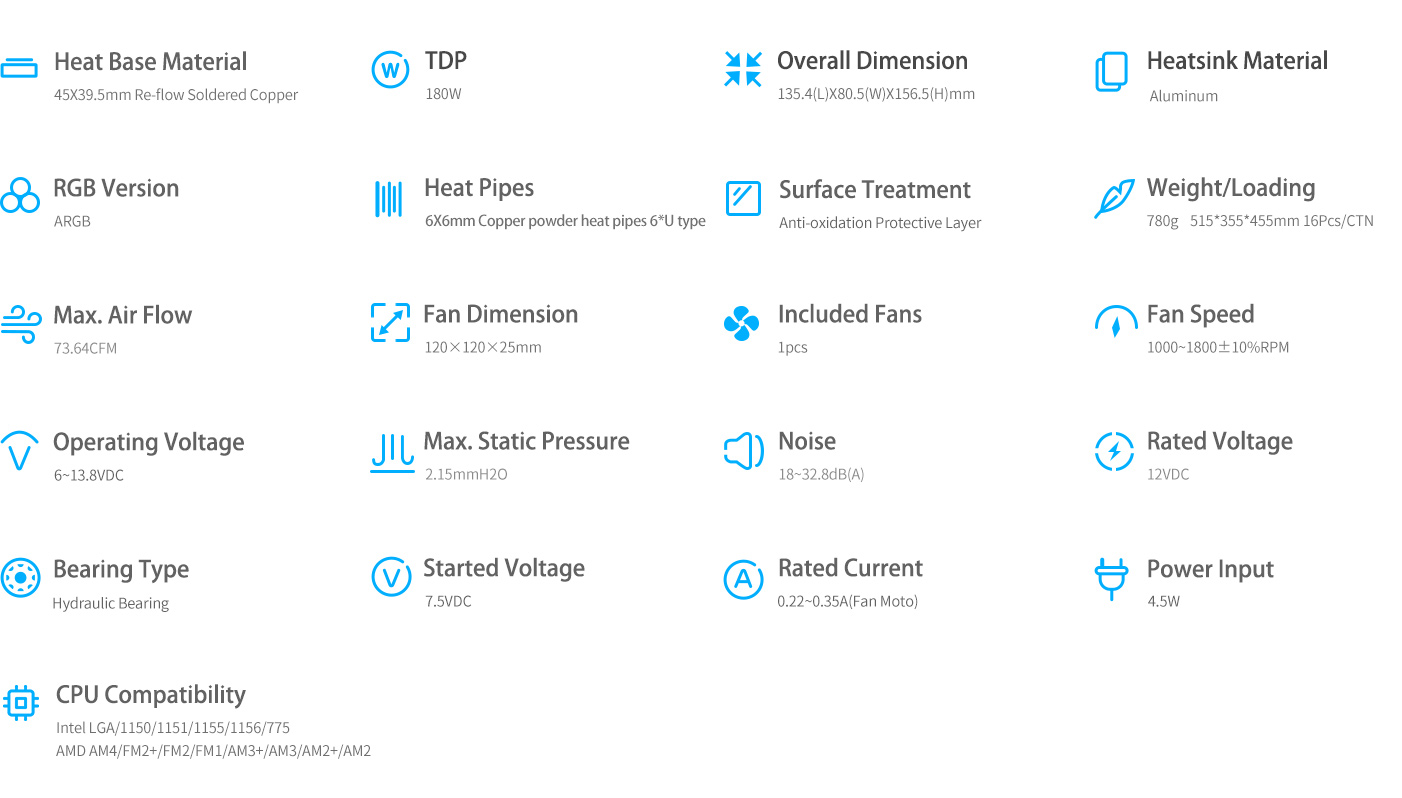Click the Heat Pipes vertical bars icon
Screen dimensions: 1402x798
[388, 199]
